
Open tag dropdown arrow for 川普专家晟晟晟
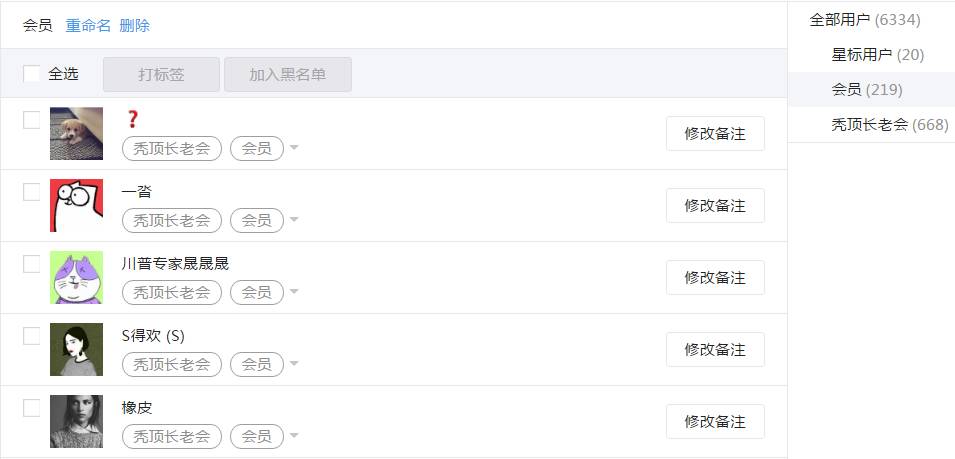click(294, 293)
